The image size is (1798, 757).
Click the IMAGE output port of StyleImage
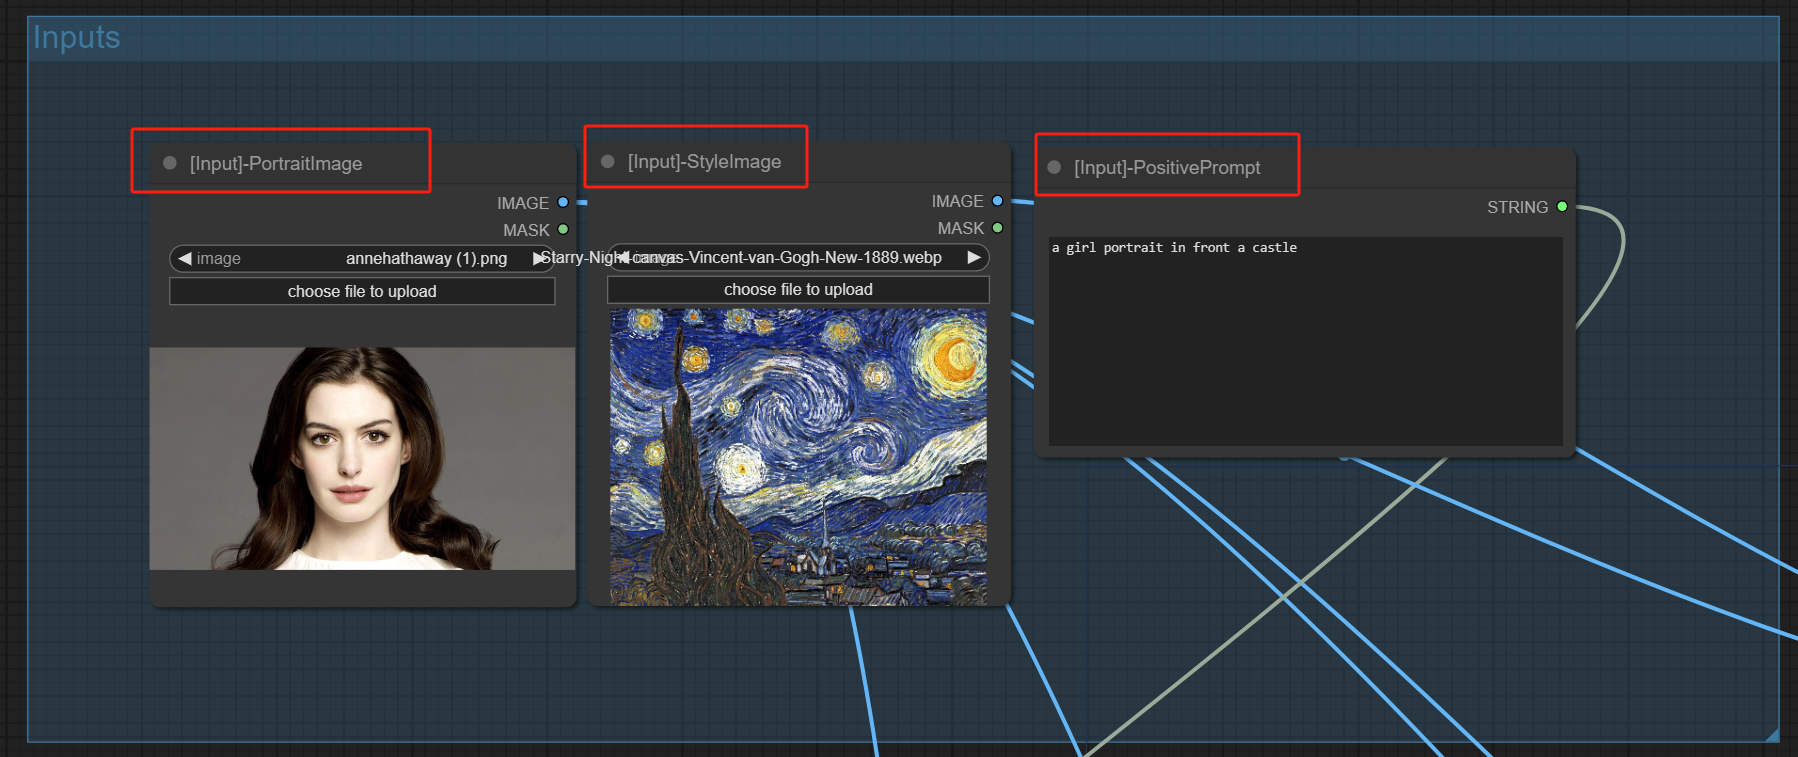997,201
